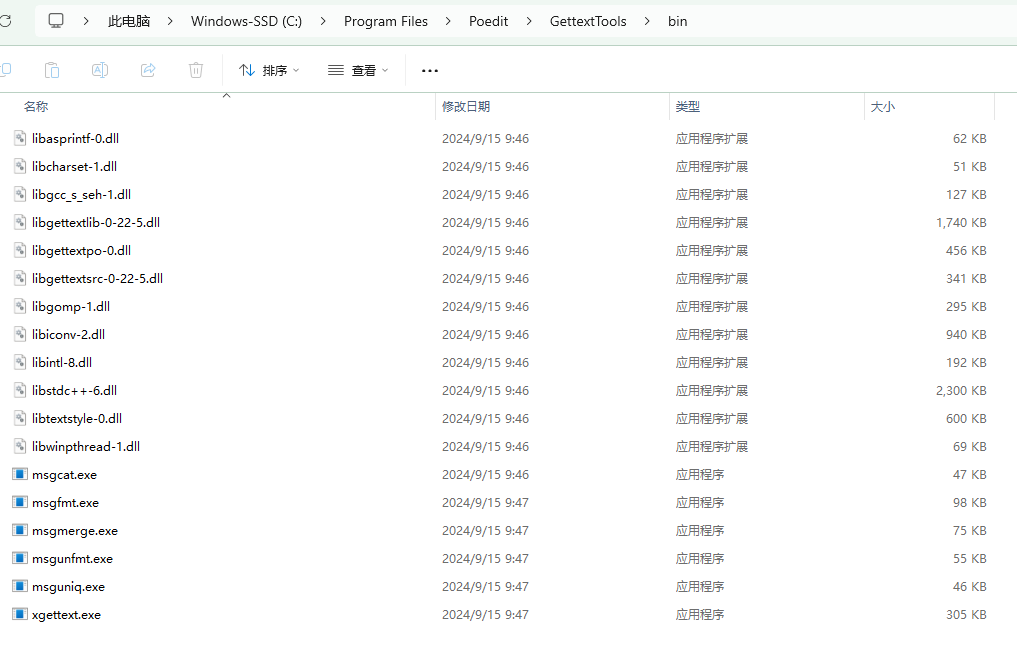Click the 1,740 KB size value
Image resolution: width=1017 pixels, height=647 pixels.
[961, 222]
